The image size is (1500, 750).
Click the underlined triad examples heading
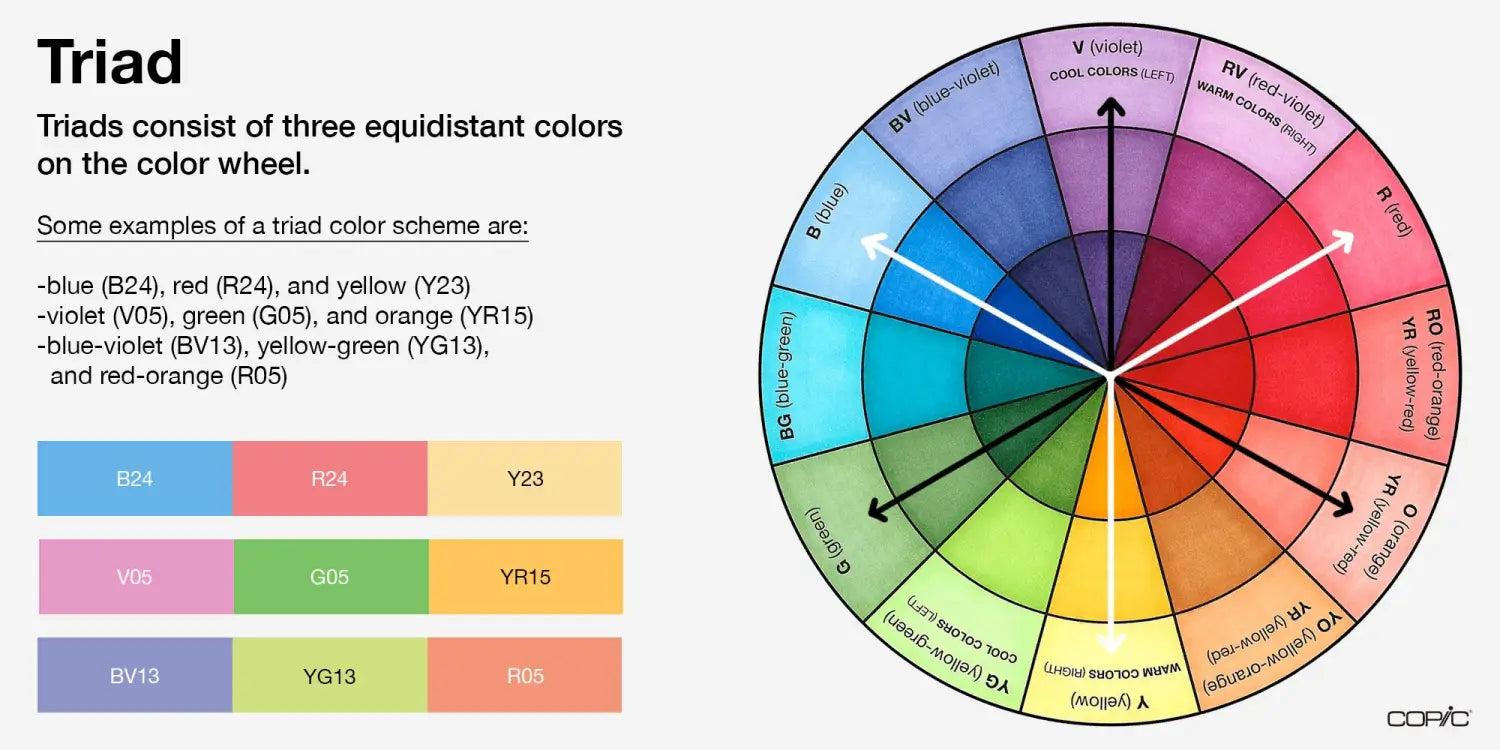pyautogui.click(x=282, y=226)
